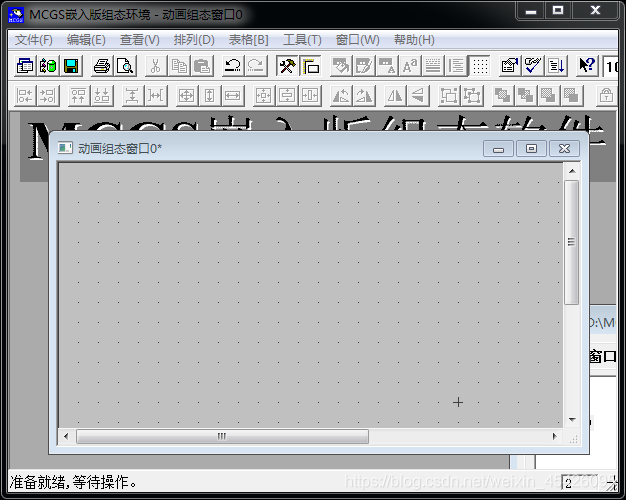Click the make same width and height icon
Image resolution: width=626 pixels, height=500 pixels.
tap(186, 96)
